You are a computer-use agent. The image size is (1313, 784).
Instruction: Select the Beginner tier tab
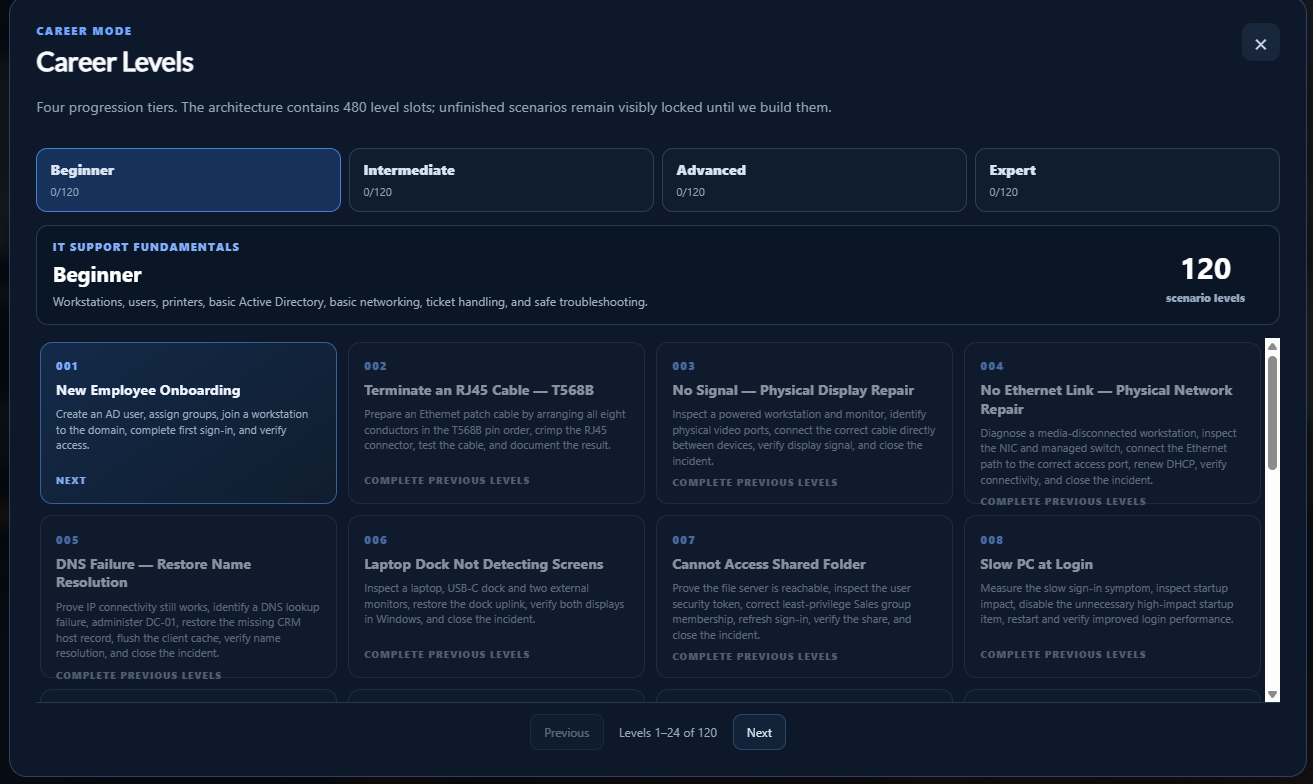(x=188, y=180)
